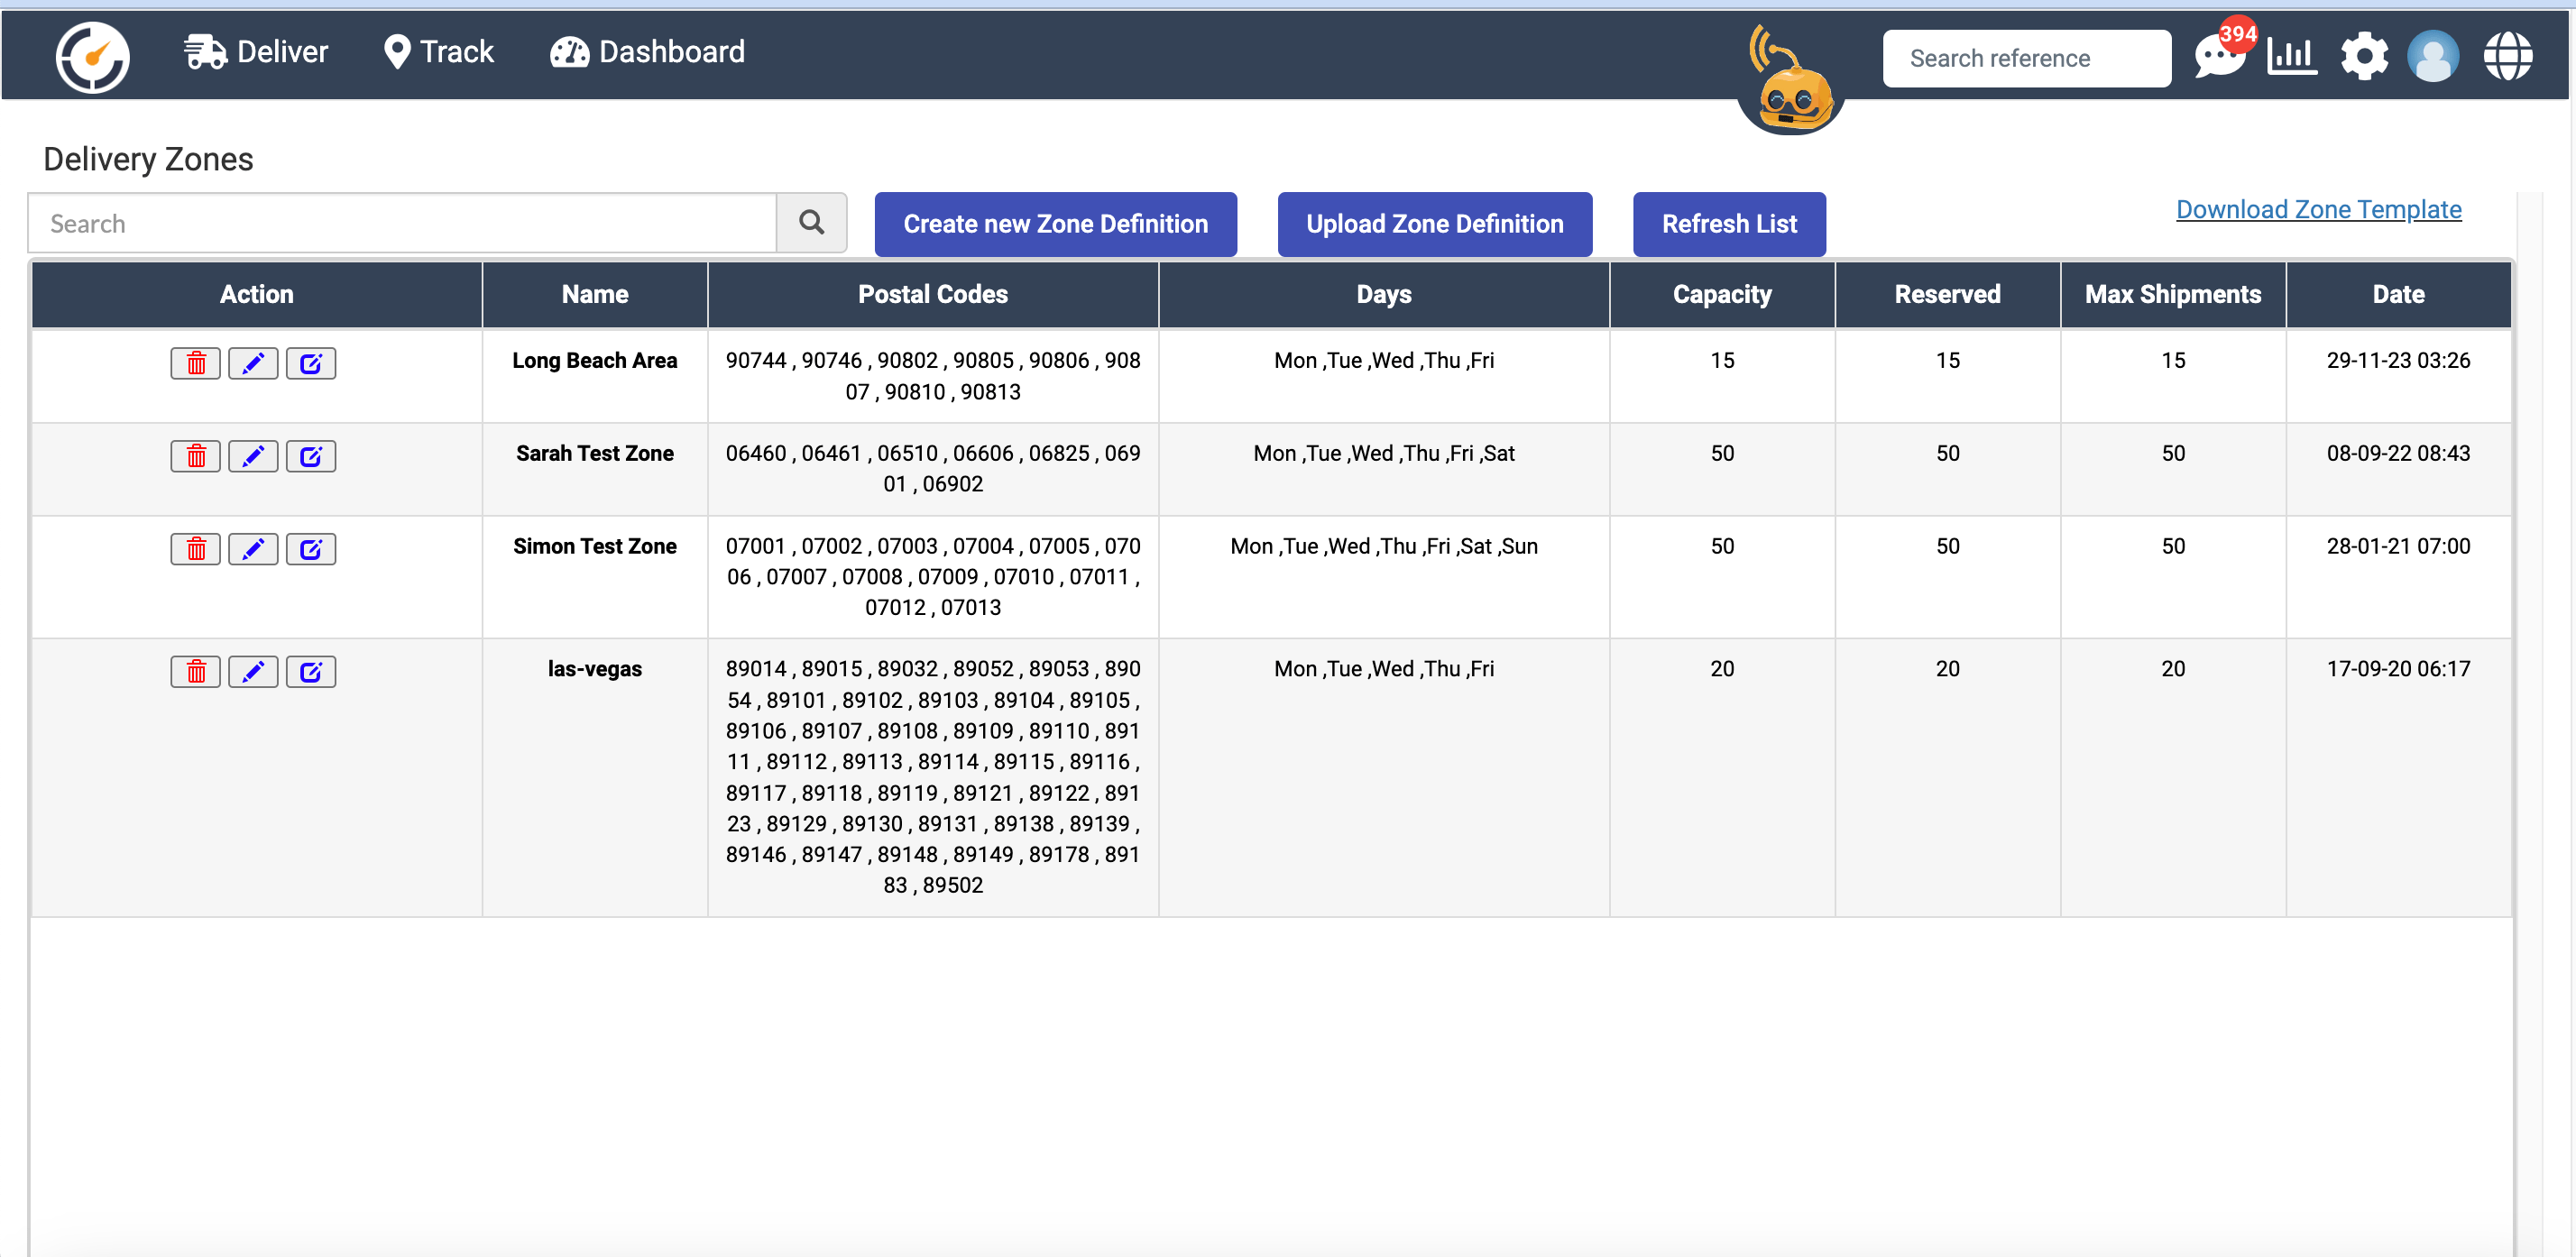Screen dimensions: 2576x1257
Task: Click pencil edit icon for Sarah Test Zone
Action: tap(253, 456)
